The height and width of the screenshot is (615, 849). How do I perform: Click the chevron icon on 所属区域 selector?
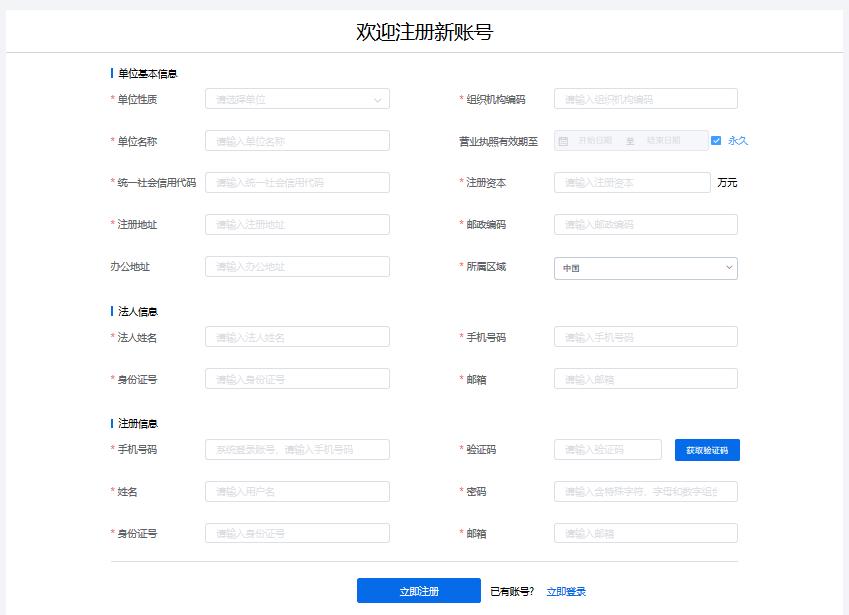[728, 268]
